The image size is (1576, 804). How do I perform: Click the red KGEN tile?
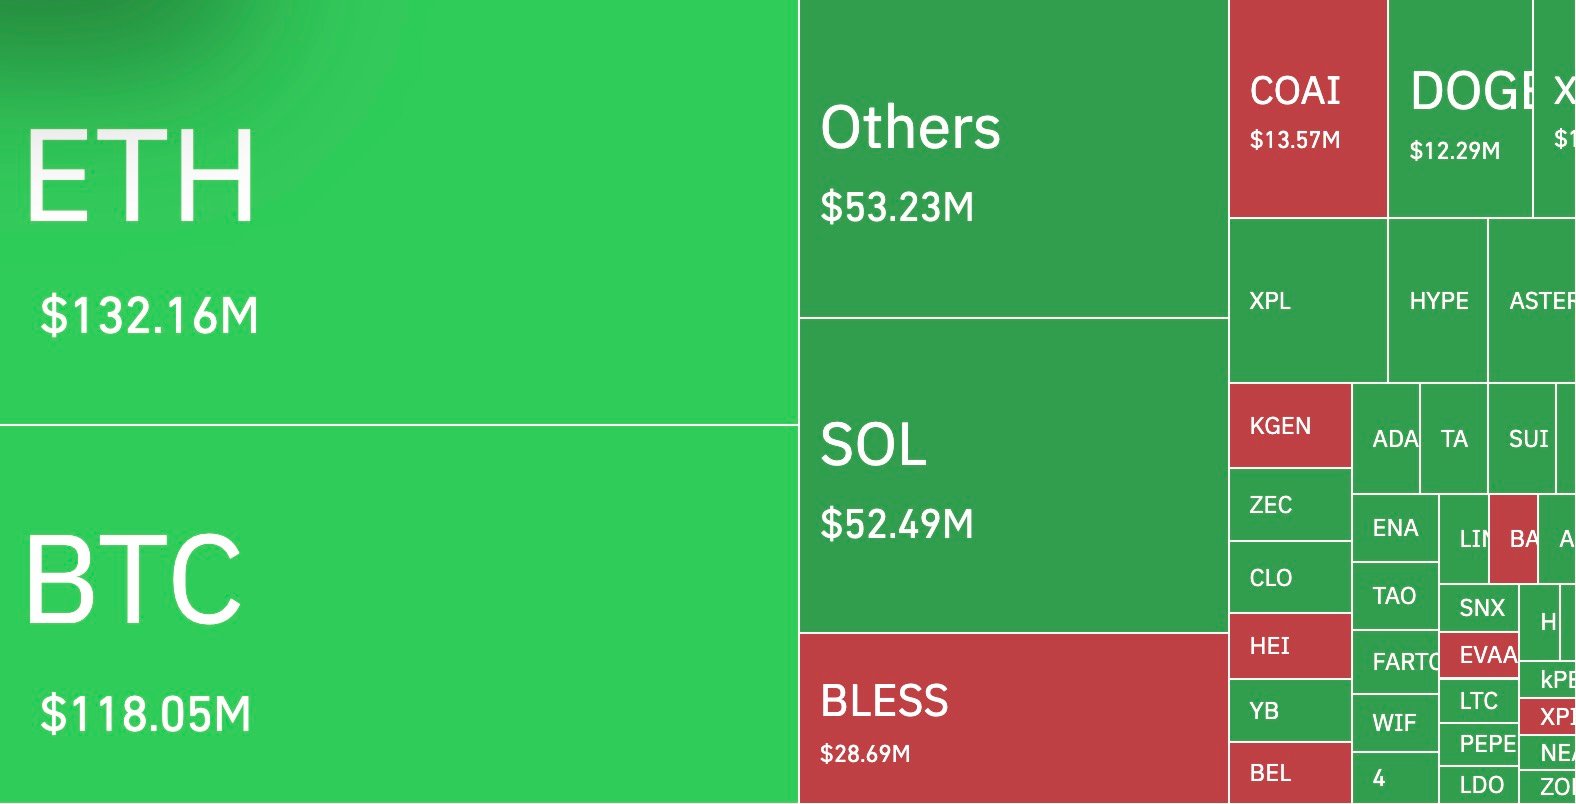(1290, 426)
